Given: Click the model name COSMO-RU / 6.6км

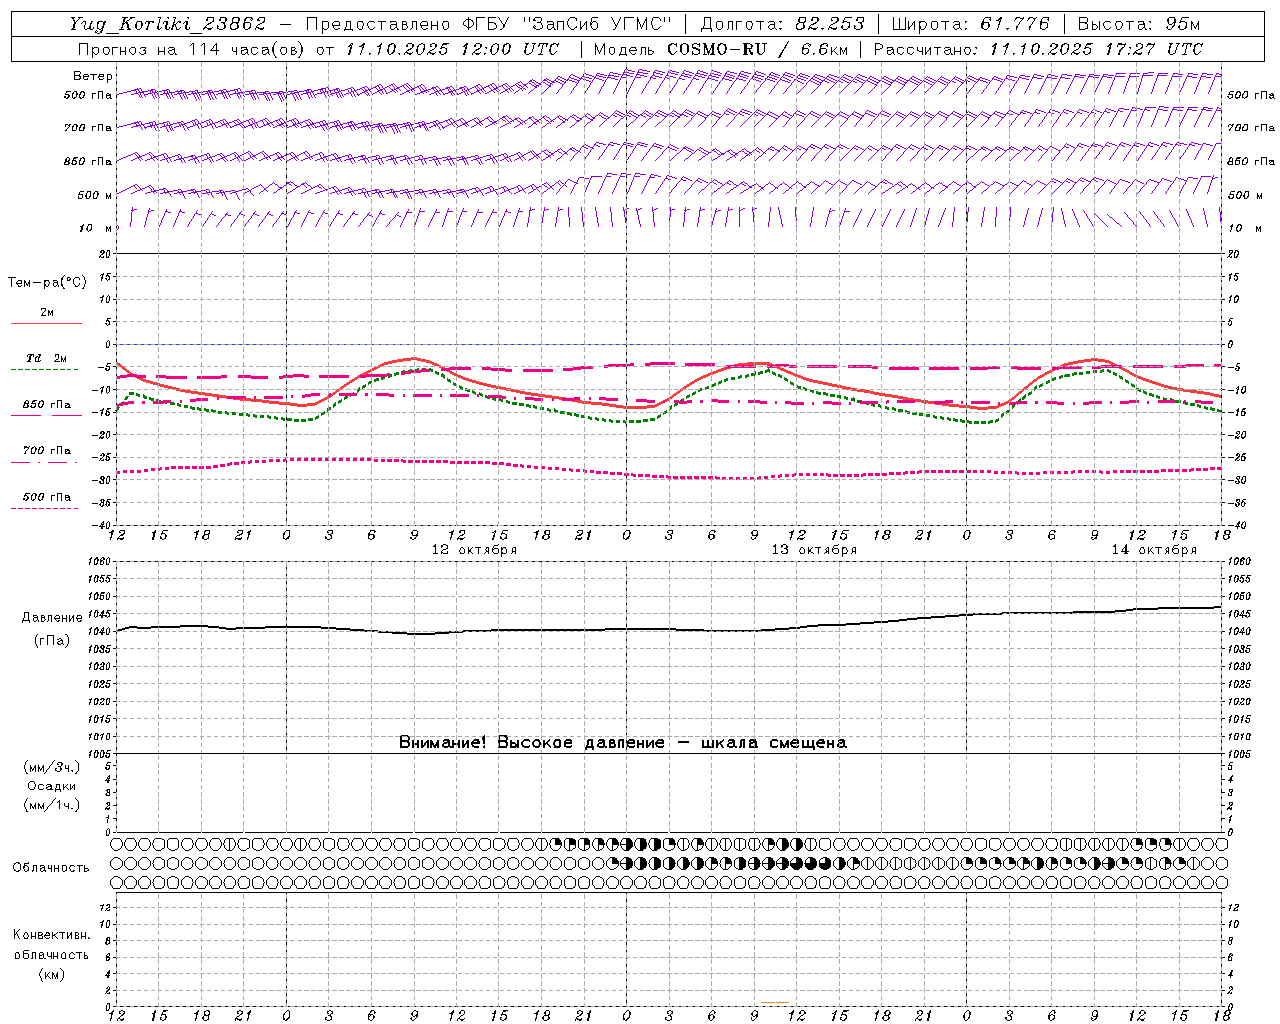Looking at the screenshot, I should pos(757,49).
